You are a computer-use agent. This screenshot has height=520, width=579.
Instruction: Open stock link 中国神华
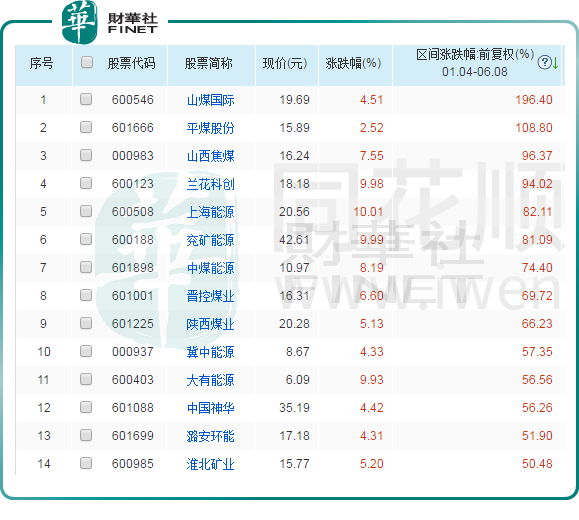click(x=210, y=408)
